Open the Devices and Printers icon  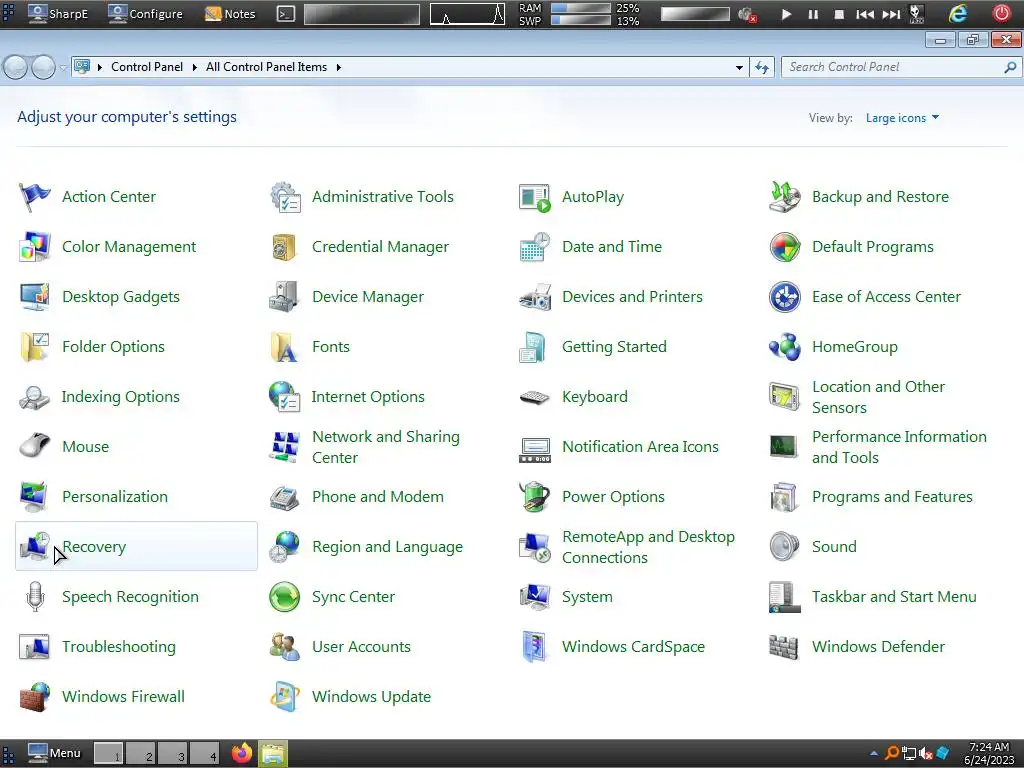[535, 296]
